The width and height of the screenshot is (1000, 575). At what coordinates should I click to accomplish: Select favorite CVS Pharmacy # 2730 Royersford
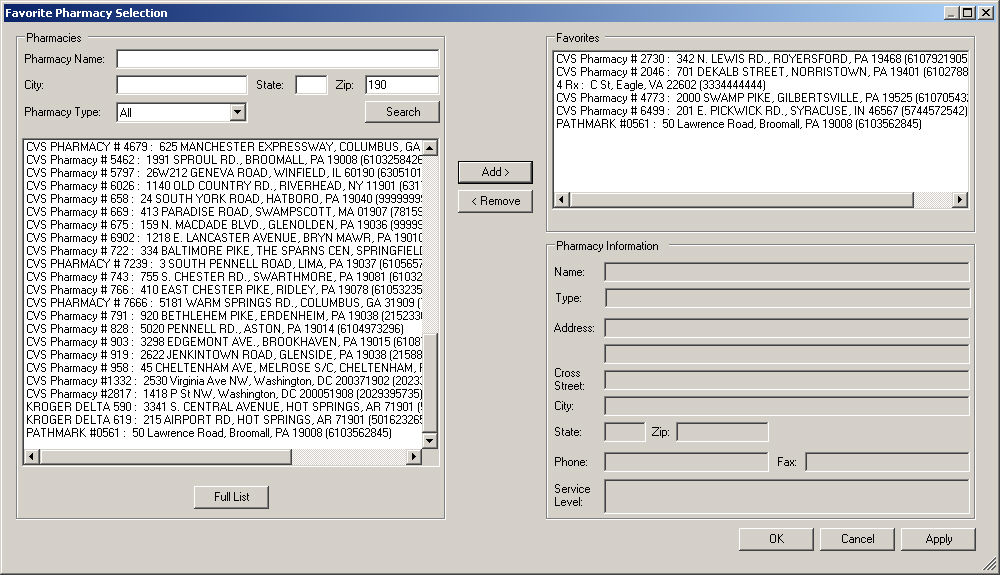pyautogui.click(x=761, y=59)
